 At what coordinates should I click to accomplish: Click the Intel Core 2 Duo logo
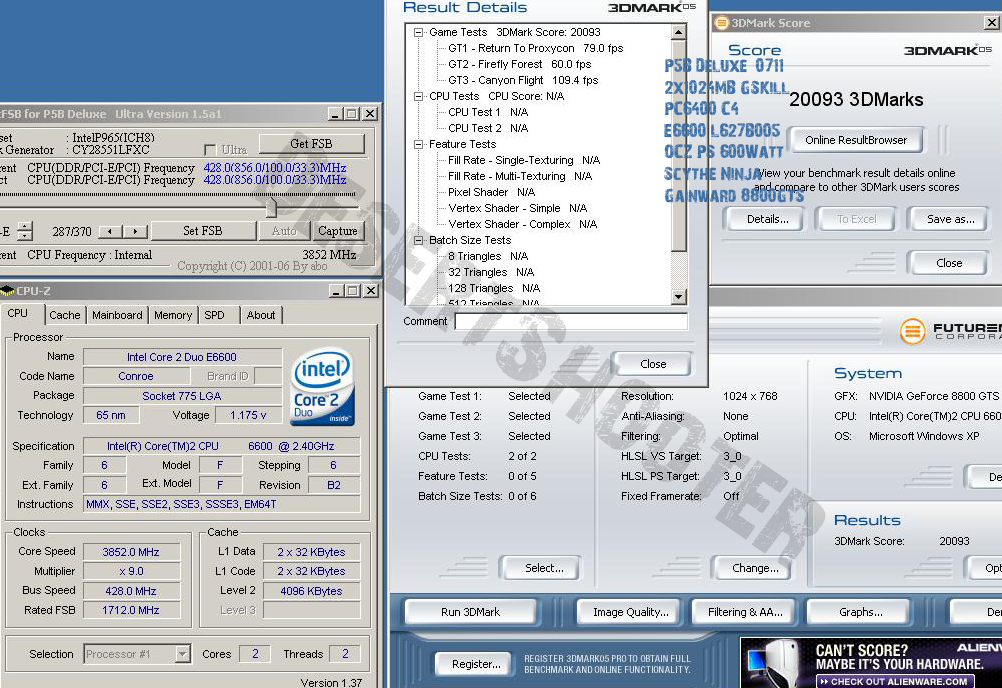coord(323,388)
